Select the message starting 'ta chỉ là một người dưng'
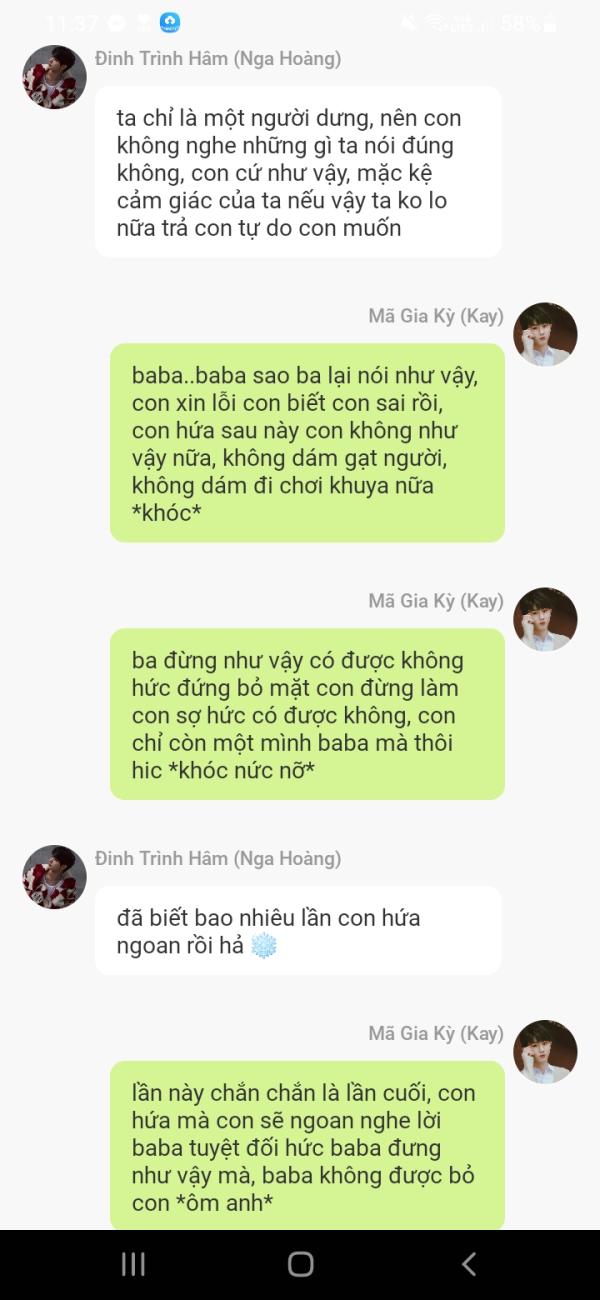Image resolution: width=600 pixels, height=1300 pixels. [x=298, y=172]
